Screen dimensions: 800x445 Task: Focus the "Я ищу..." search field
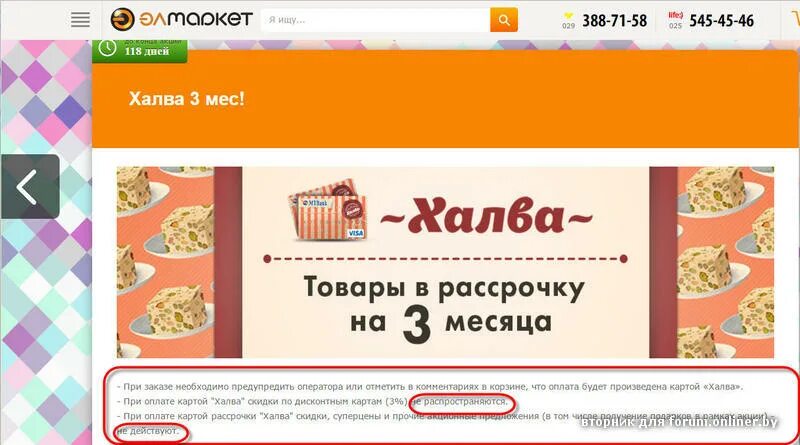[376, 20]
